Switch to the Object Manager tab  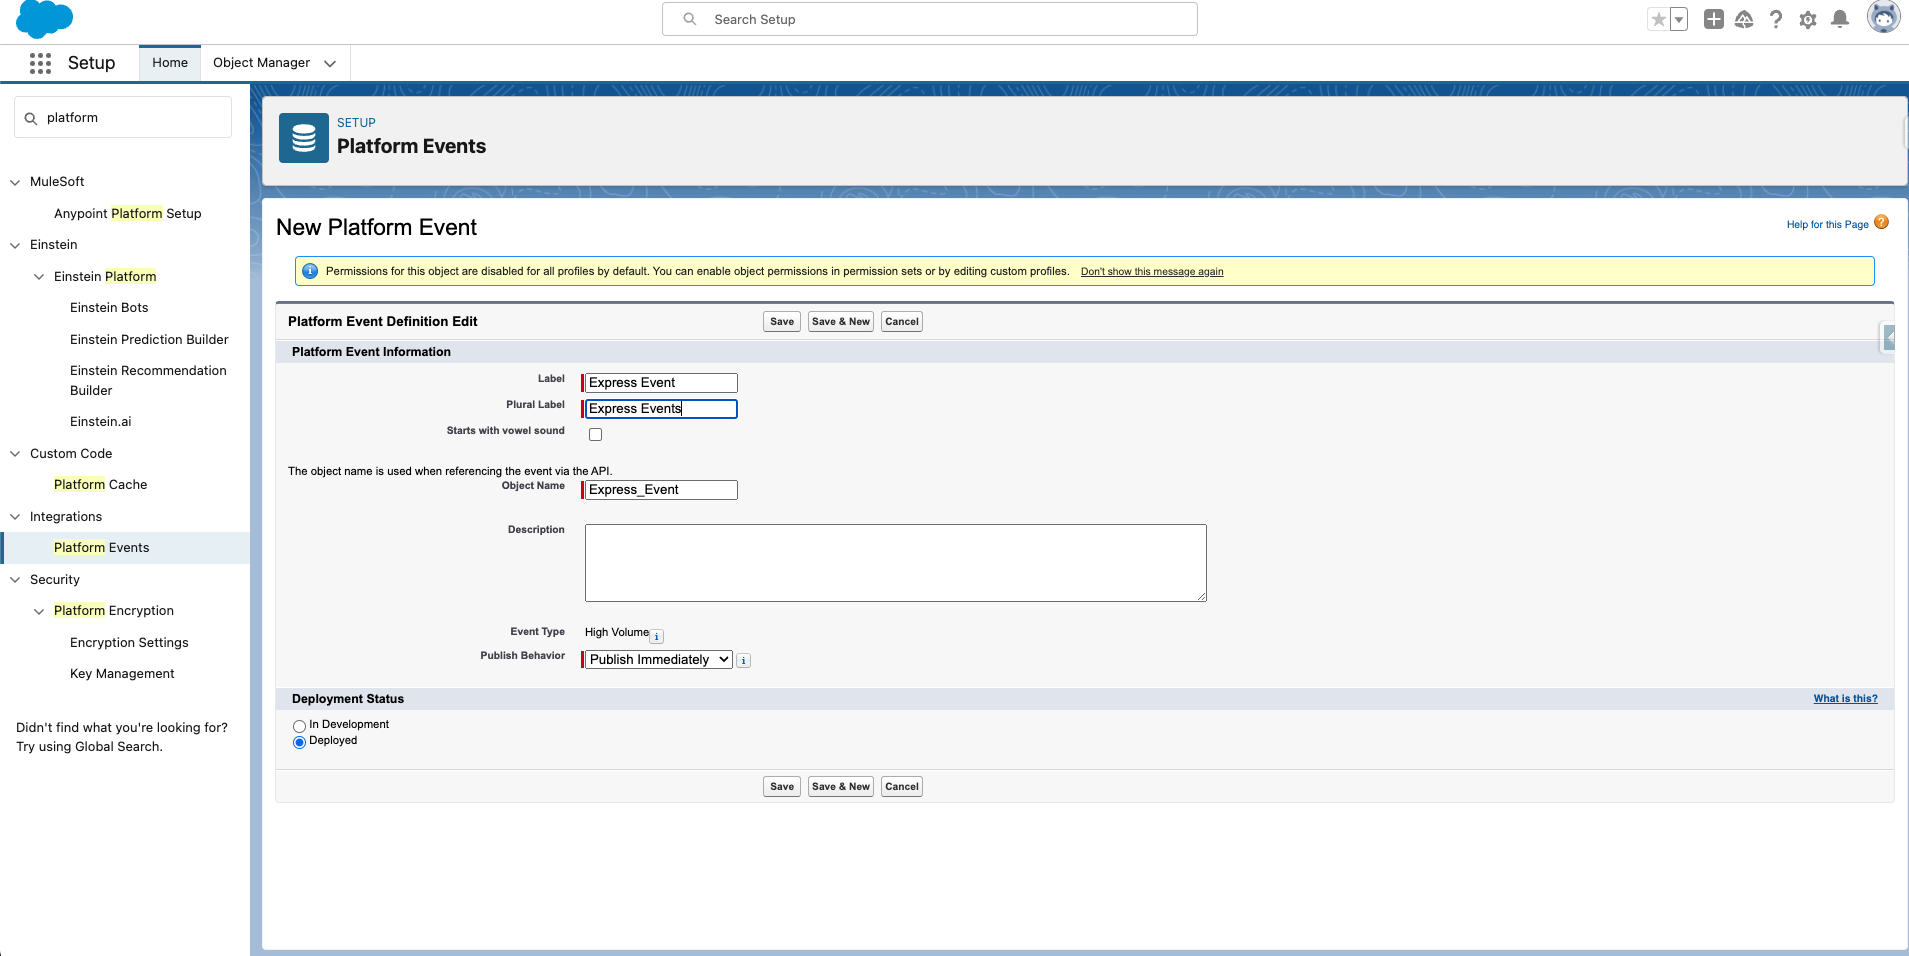point(261,63)
